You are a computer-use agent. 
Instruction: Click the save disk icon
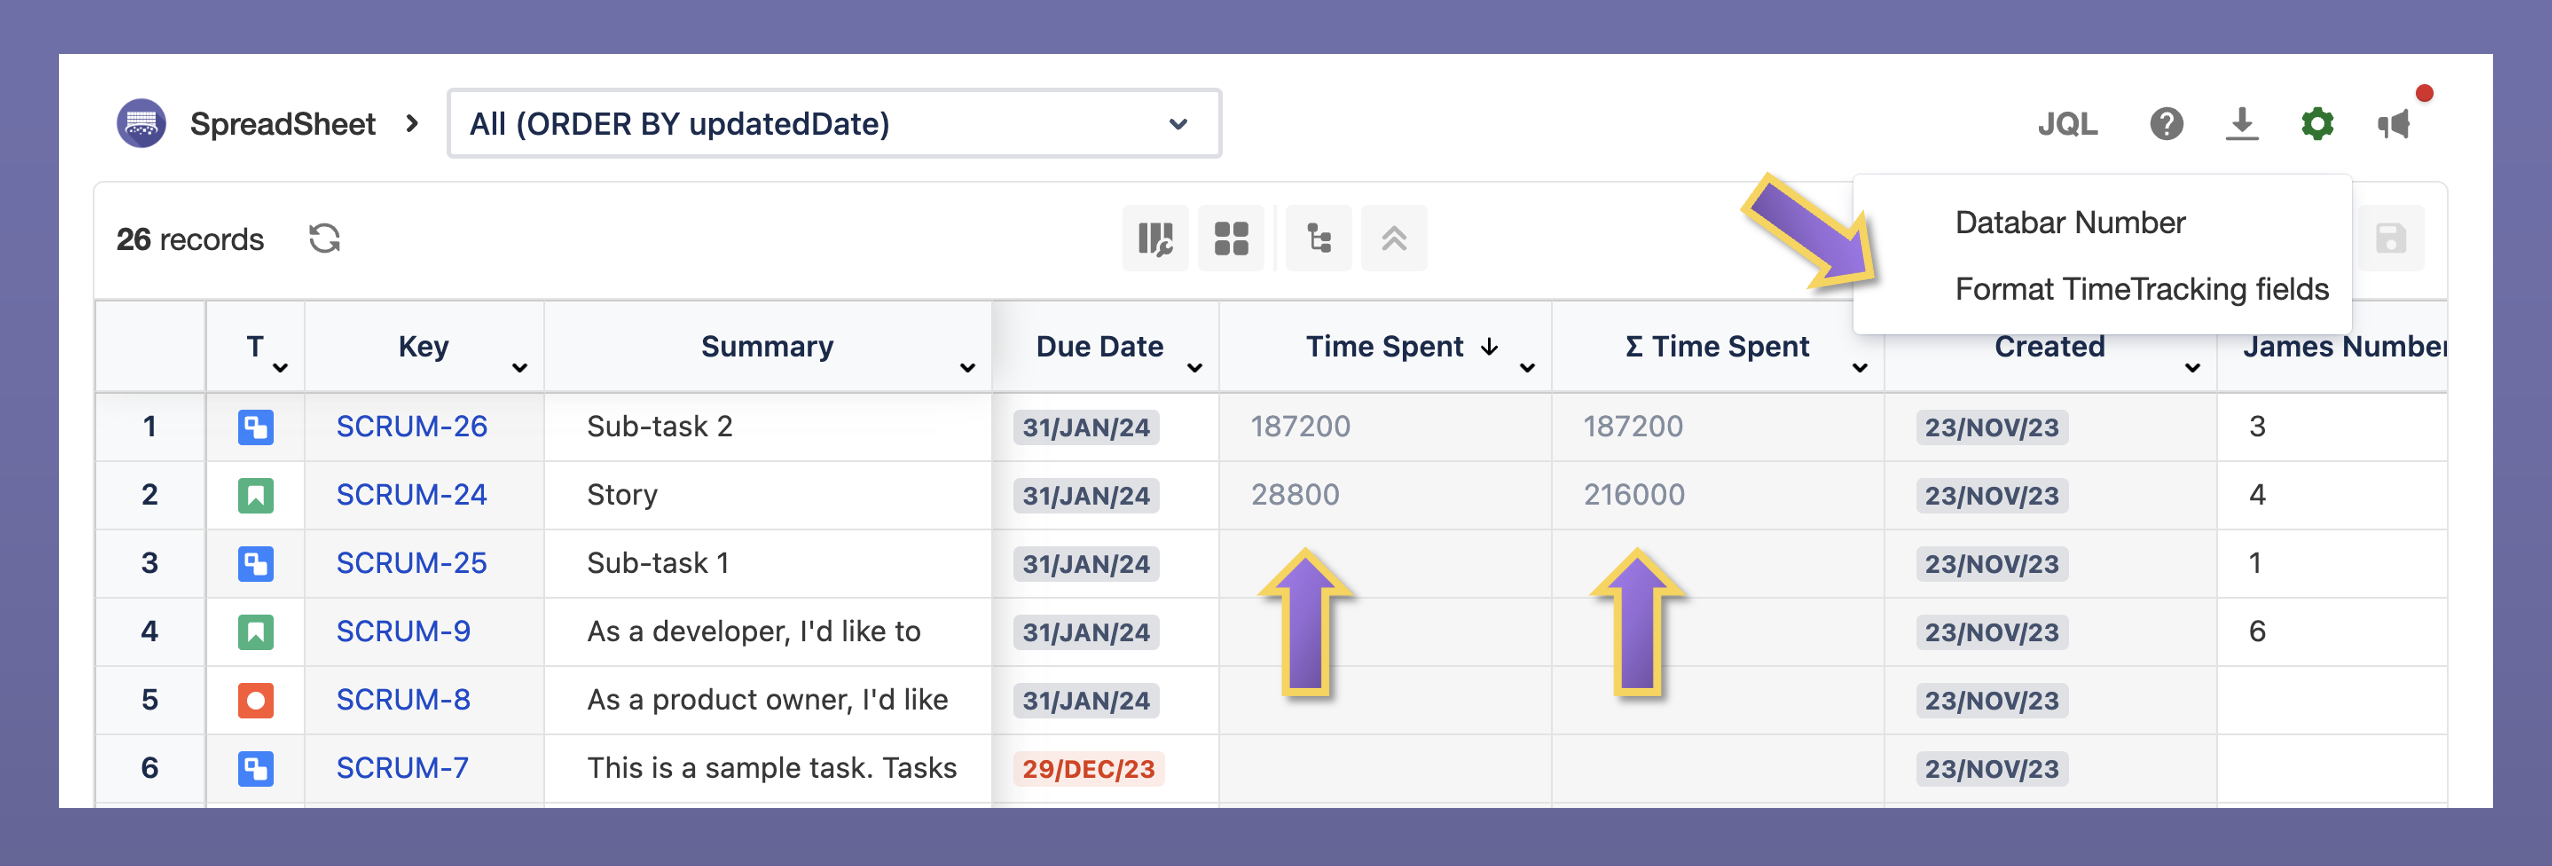tap(2391, 239)
